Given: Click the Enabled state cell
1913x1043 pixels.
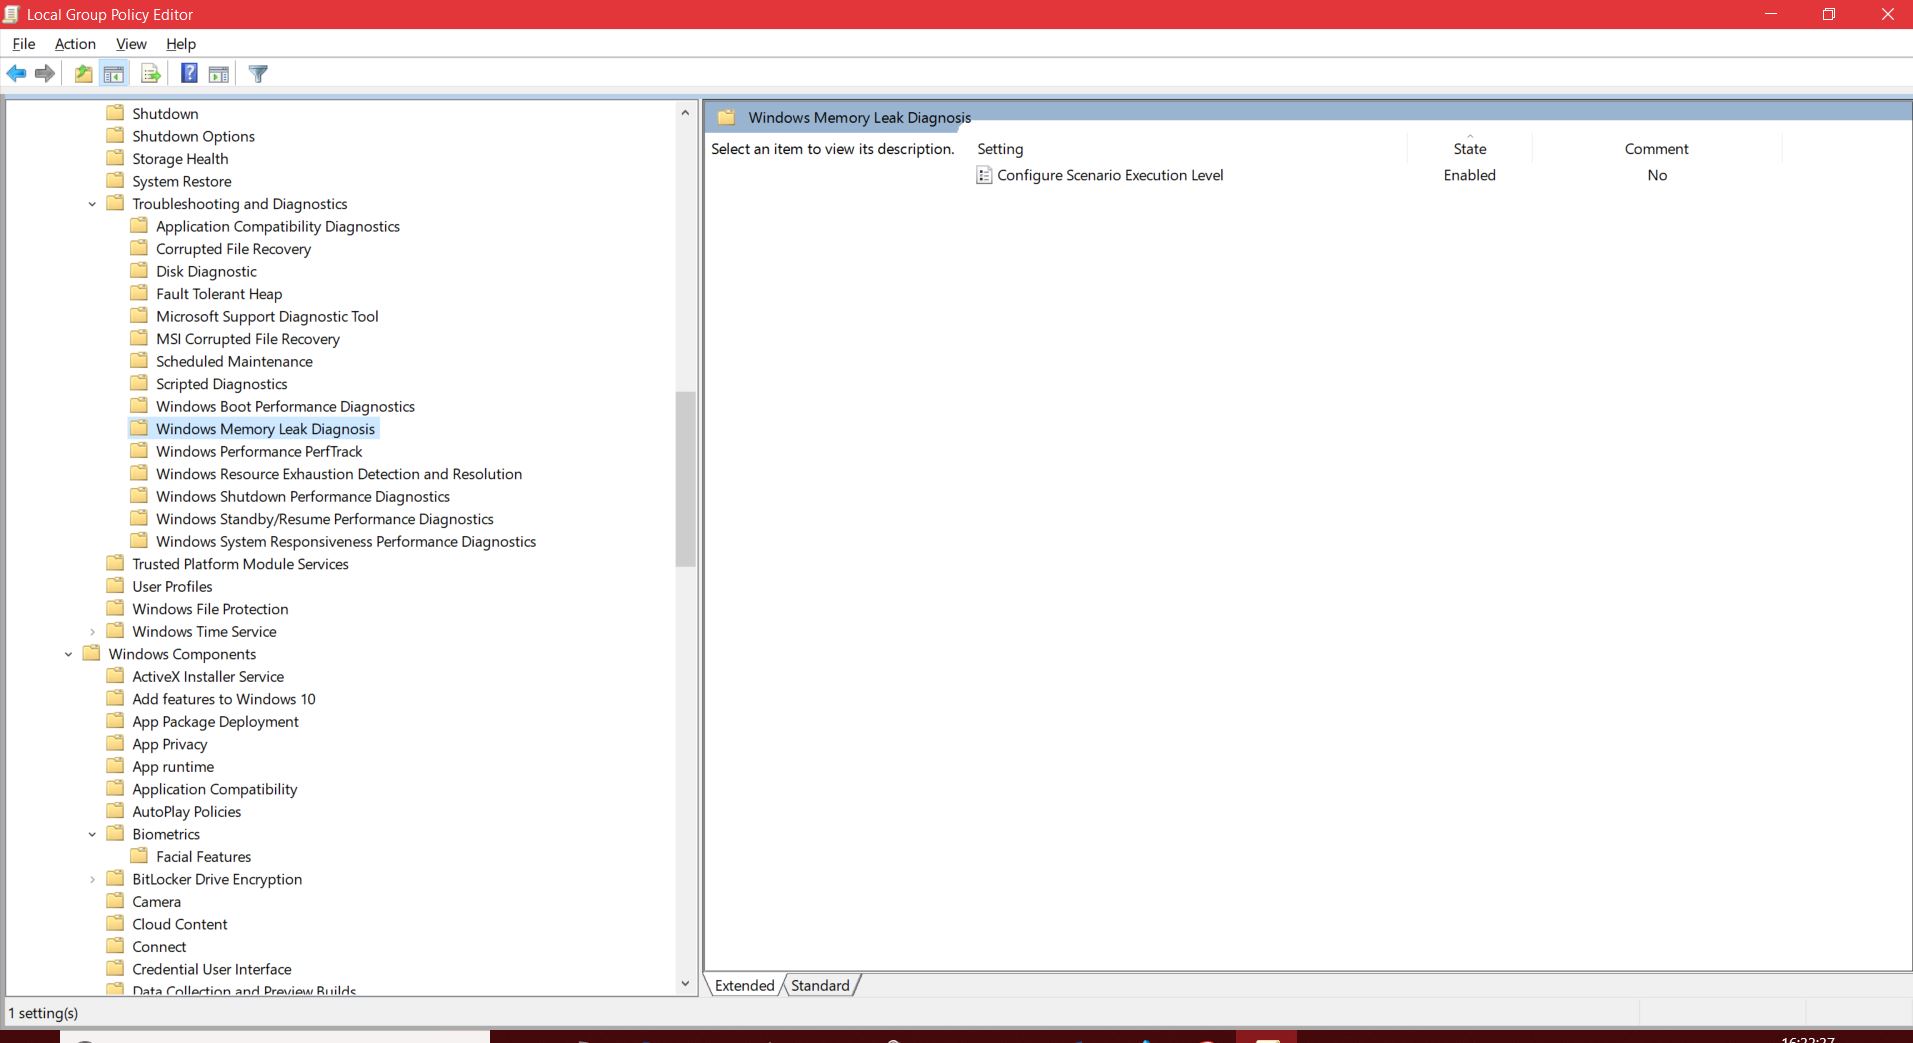Looking at the screenshot, I should point(1469,175).
